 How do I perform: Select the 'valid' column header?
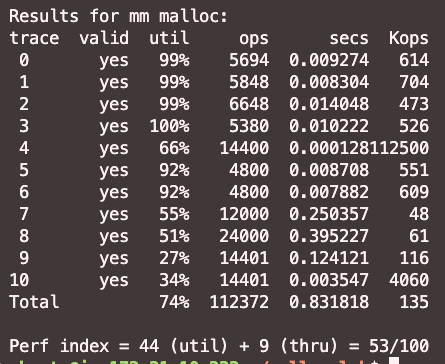tap(104, 38)
